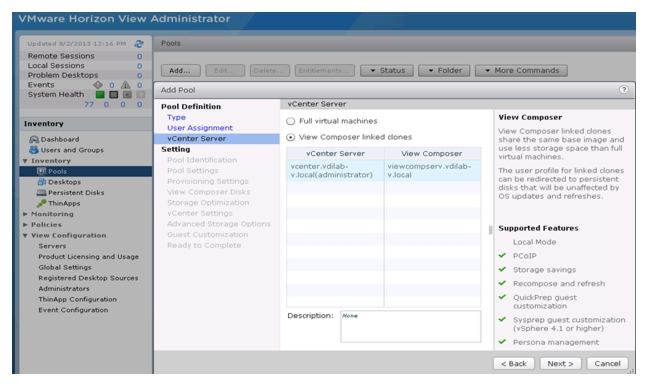
Task: Open Registered Desktop Sources
Action: pyautogui.click(x=88, y=278)
